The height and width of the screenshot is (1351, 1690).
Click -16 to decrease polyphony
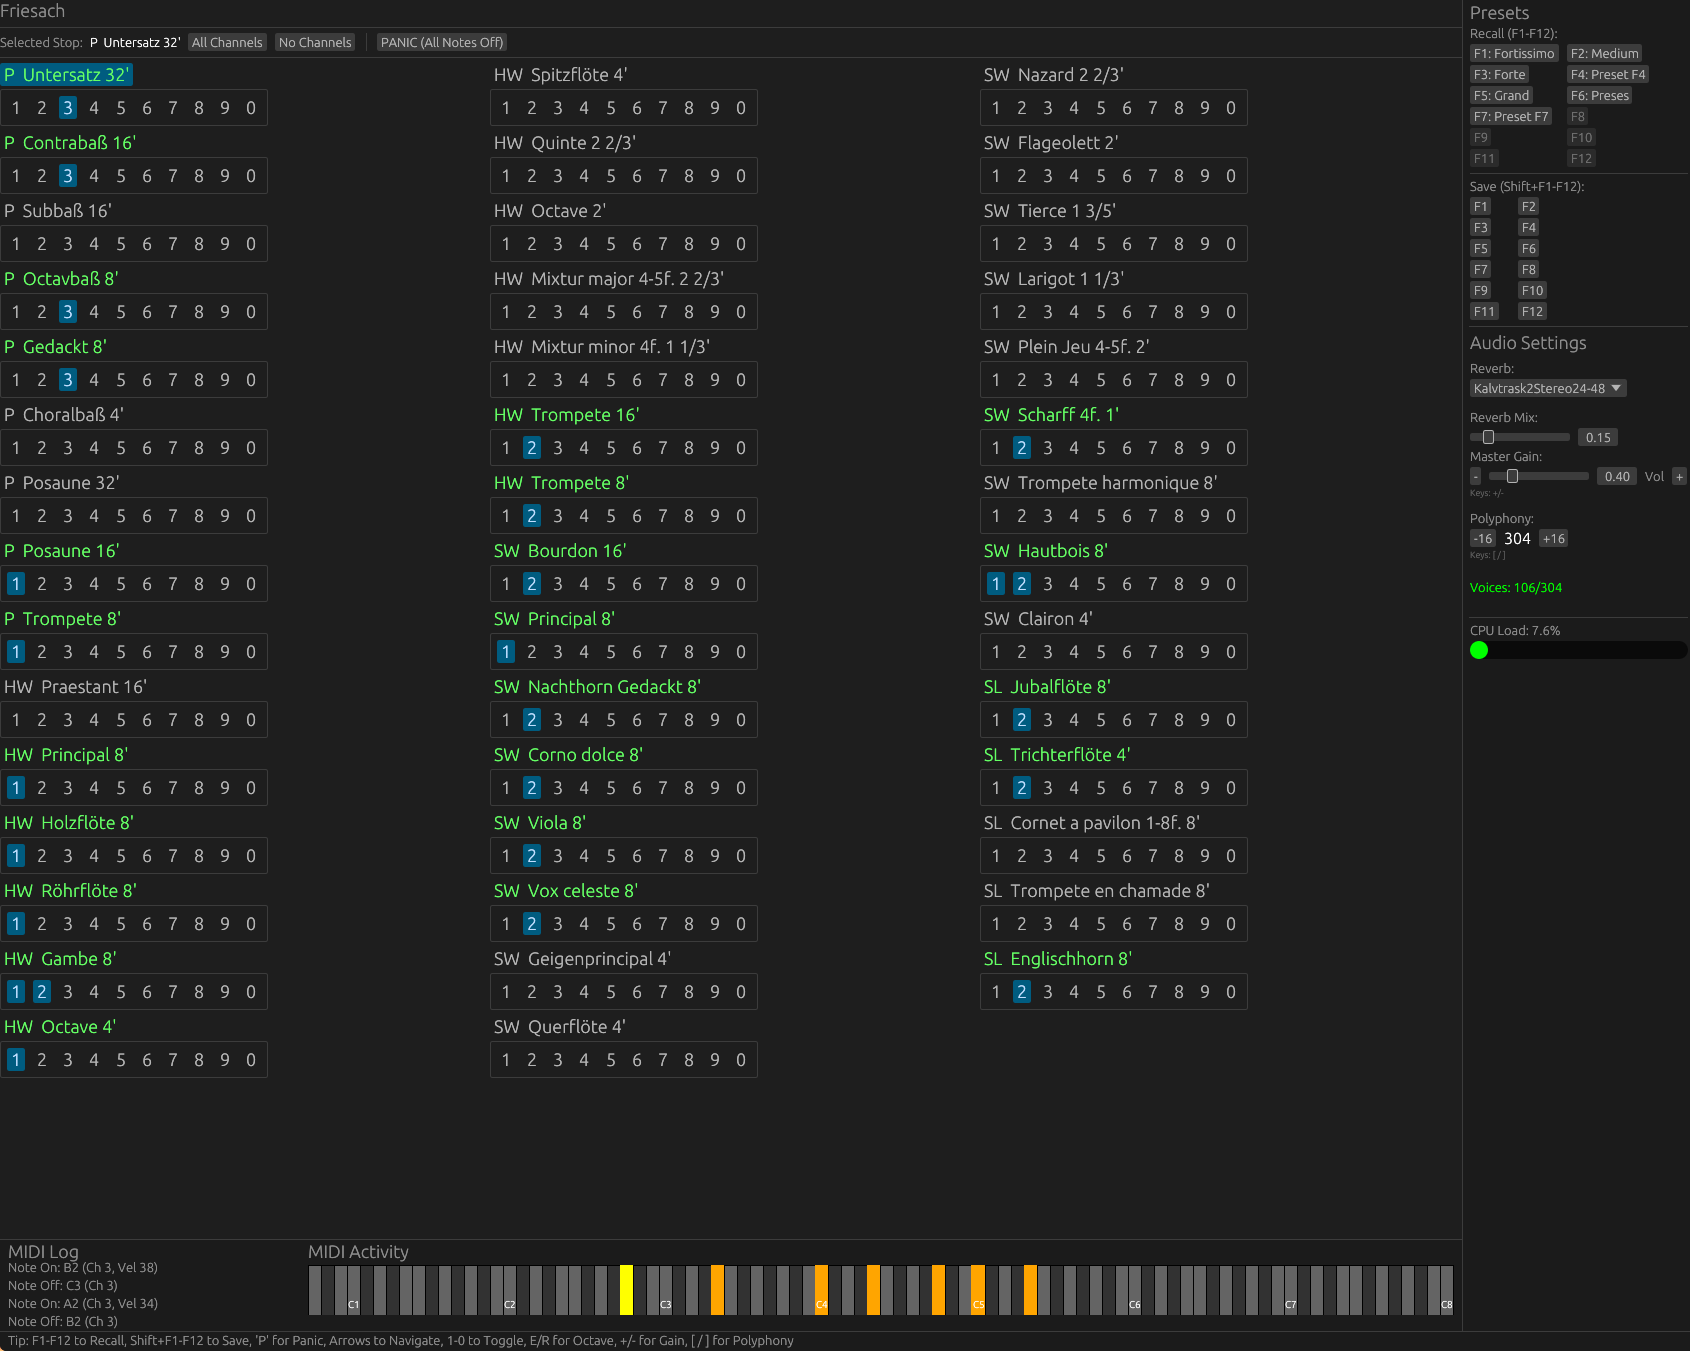(1481, 538)
